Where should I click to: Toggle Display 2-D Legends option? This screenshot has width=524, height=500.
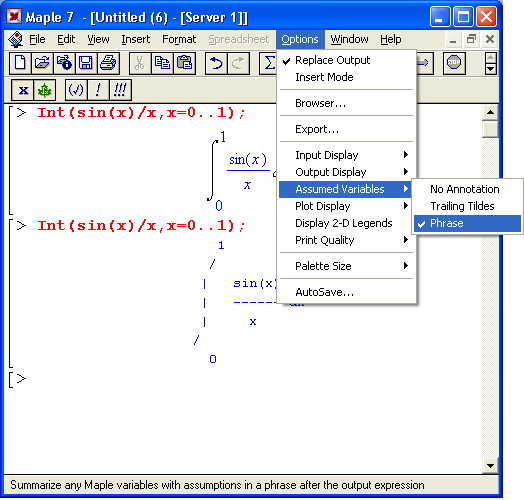(346, 223)
